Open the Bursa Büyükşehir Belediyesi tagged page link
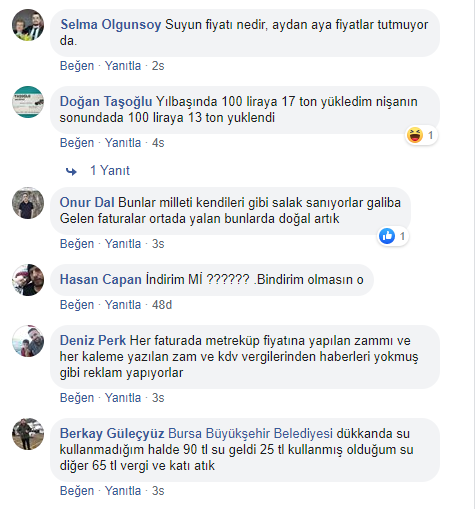The width and height of the screenshot is (475, 509). (x=250, y=434)
